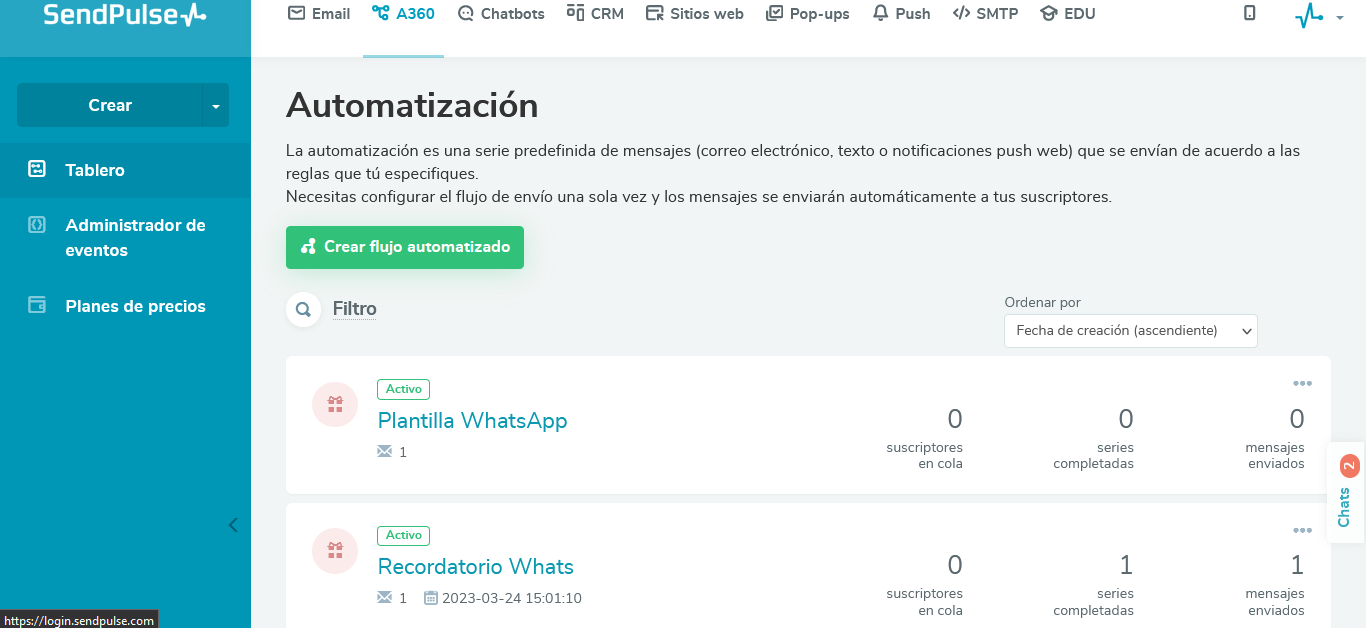Image resolution: width=1366 pixels, height=628 pixels.
Task: Open the Filtro search magnifier icon
Action: (303, 309)
